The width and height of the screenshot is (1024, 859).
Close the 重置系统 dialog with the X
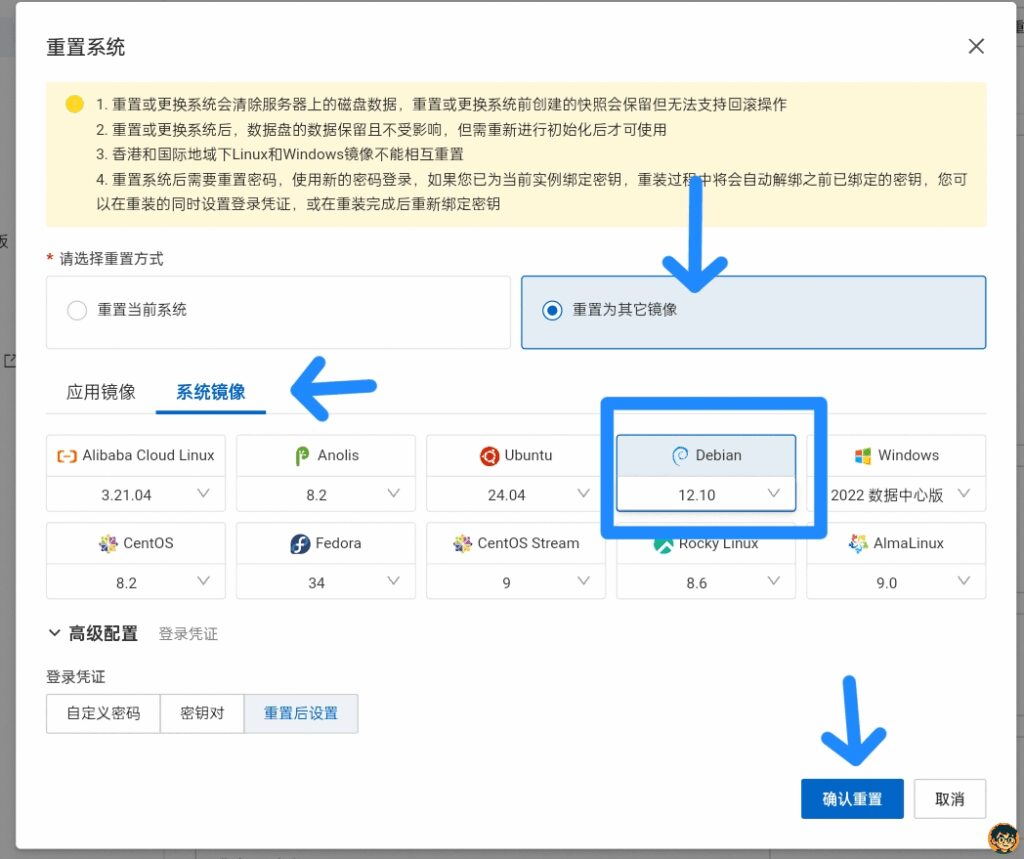click(x=976, y=46)
